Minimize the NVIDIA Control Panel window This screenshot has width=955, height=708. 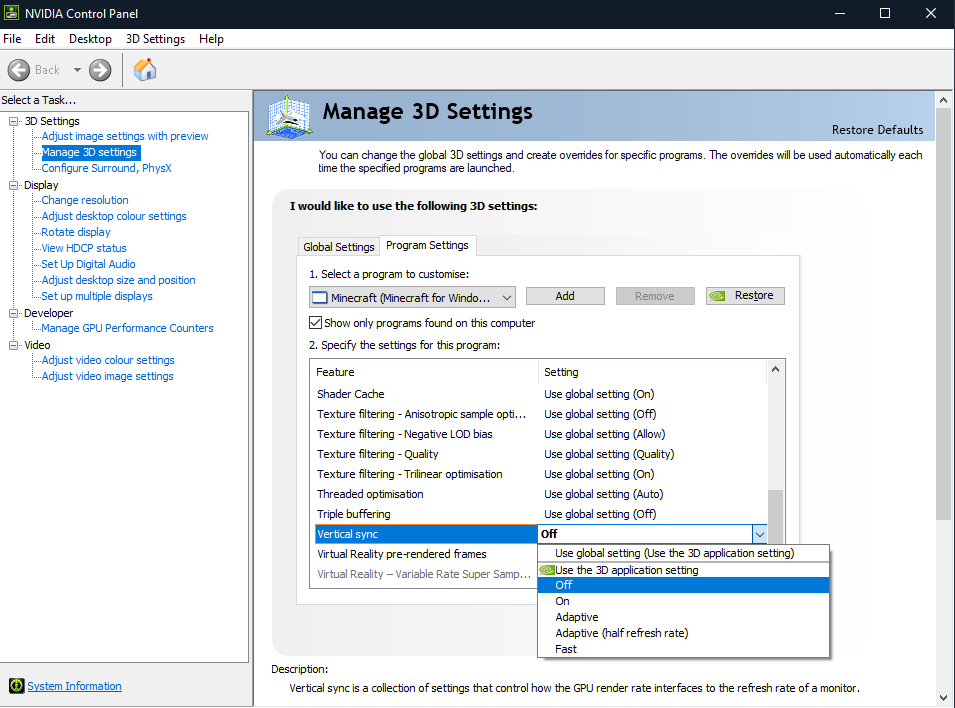pos(840,13)
